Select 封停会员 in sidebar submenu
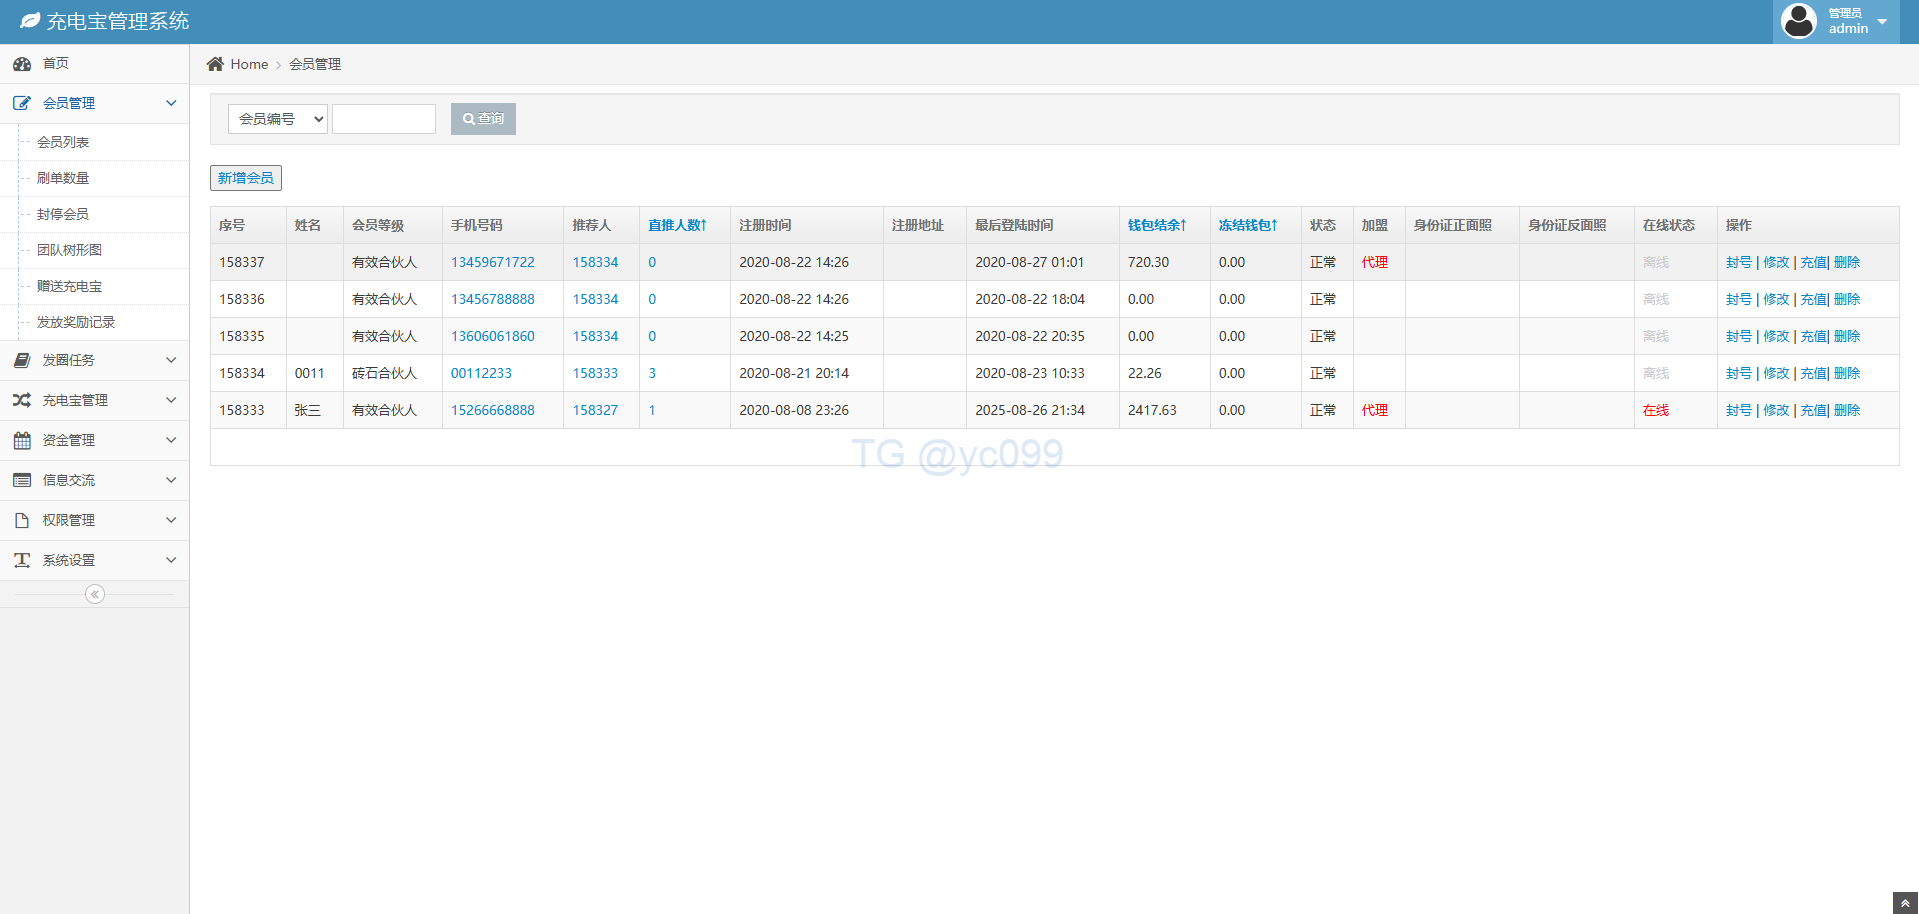 [63, 214]
